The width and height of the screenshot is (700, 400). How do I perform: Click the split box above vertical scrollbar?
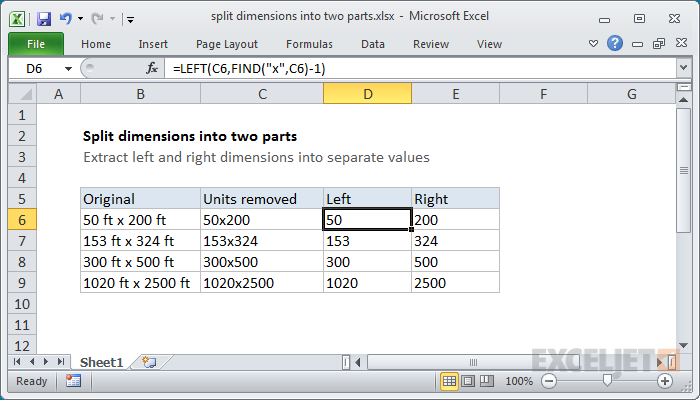tap(683, 87)
